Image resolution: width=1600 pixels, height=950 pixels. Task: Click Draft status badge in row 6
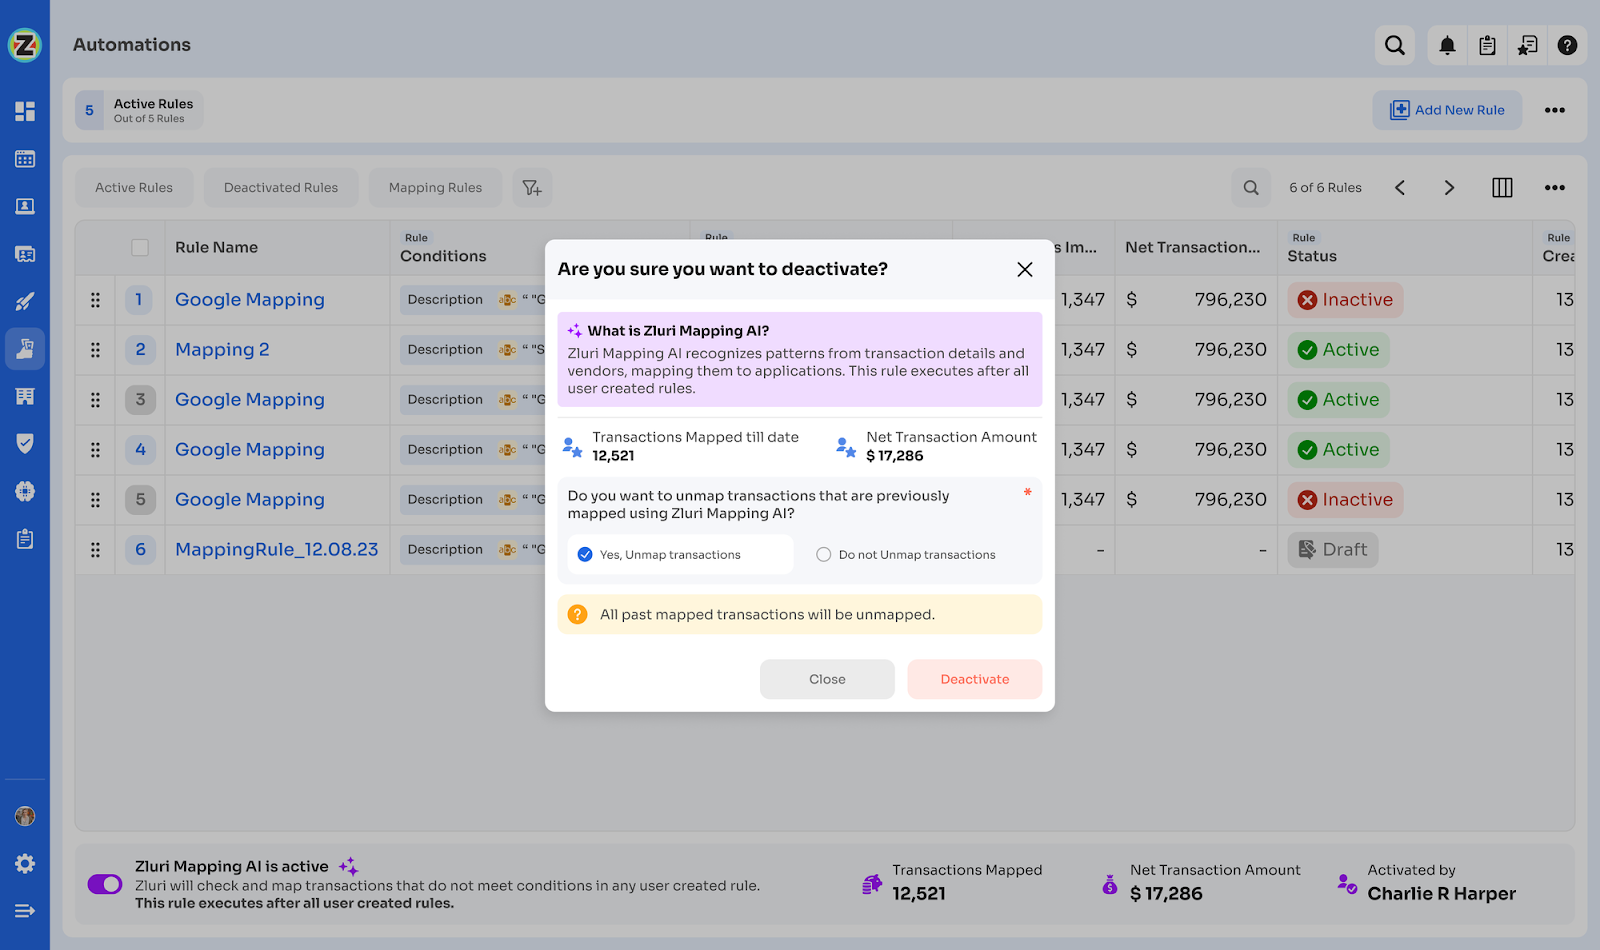pyautogui.click(x=1332, y=550)
